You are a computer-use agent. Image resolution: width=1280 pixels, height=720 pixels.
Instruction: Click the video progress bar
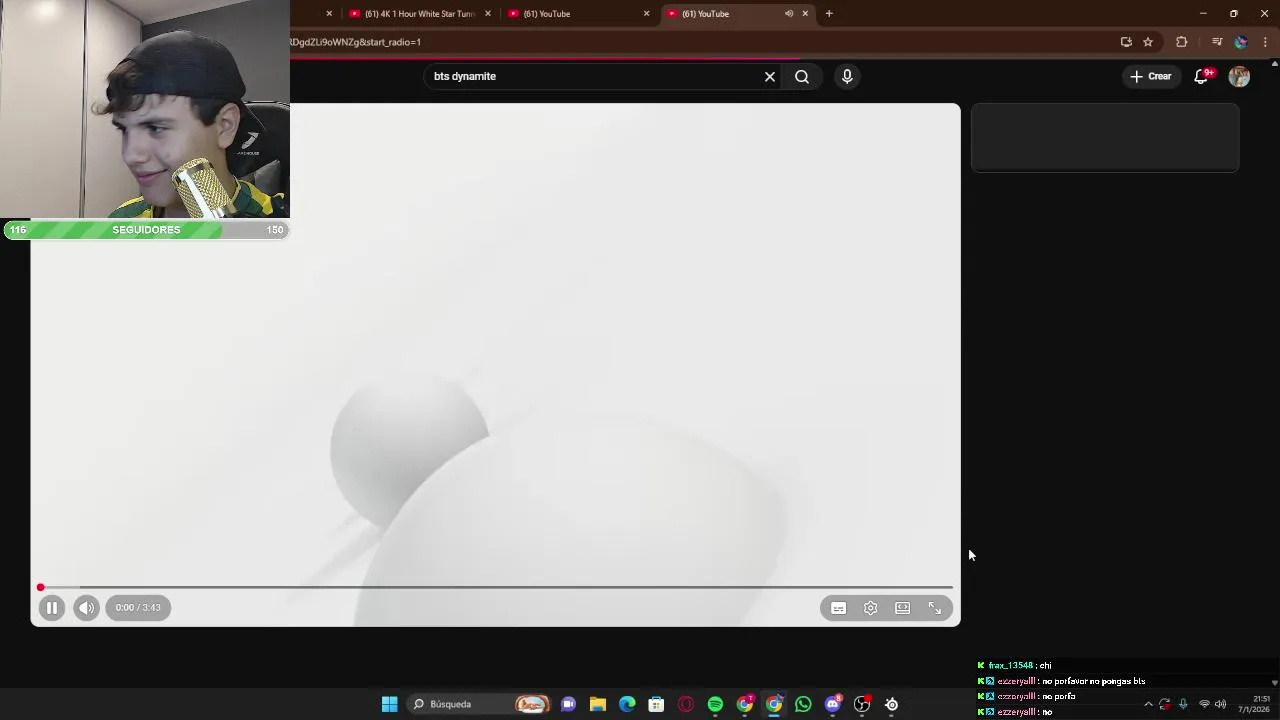coord(496,587)
